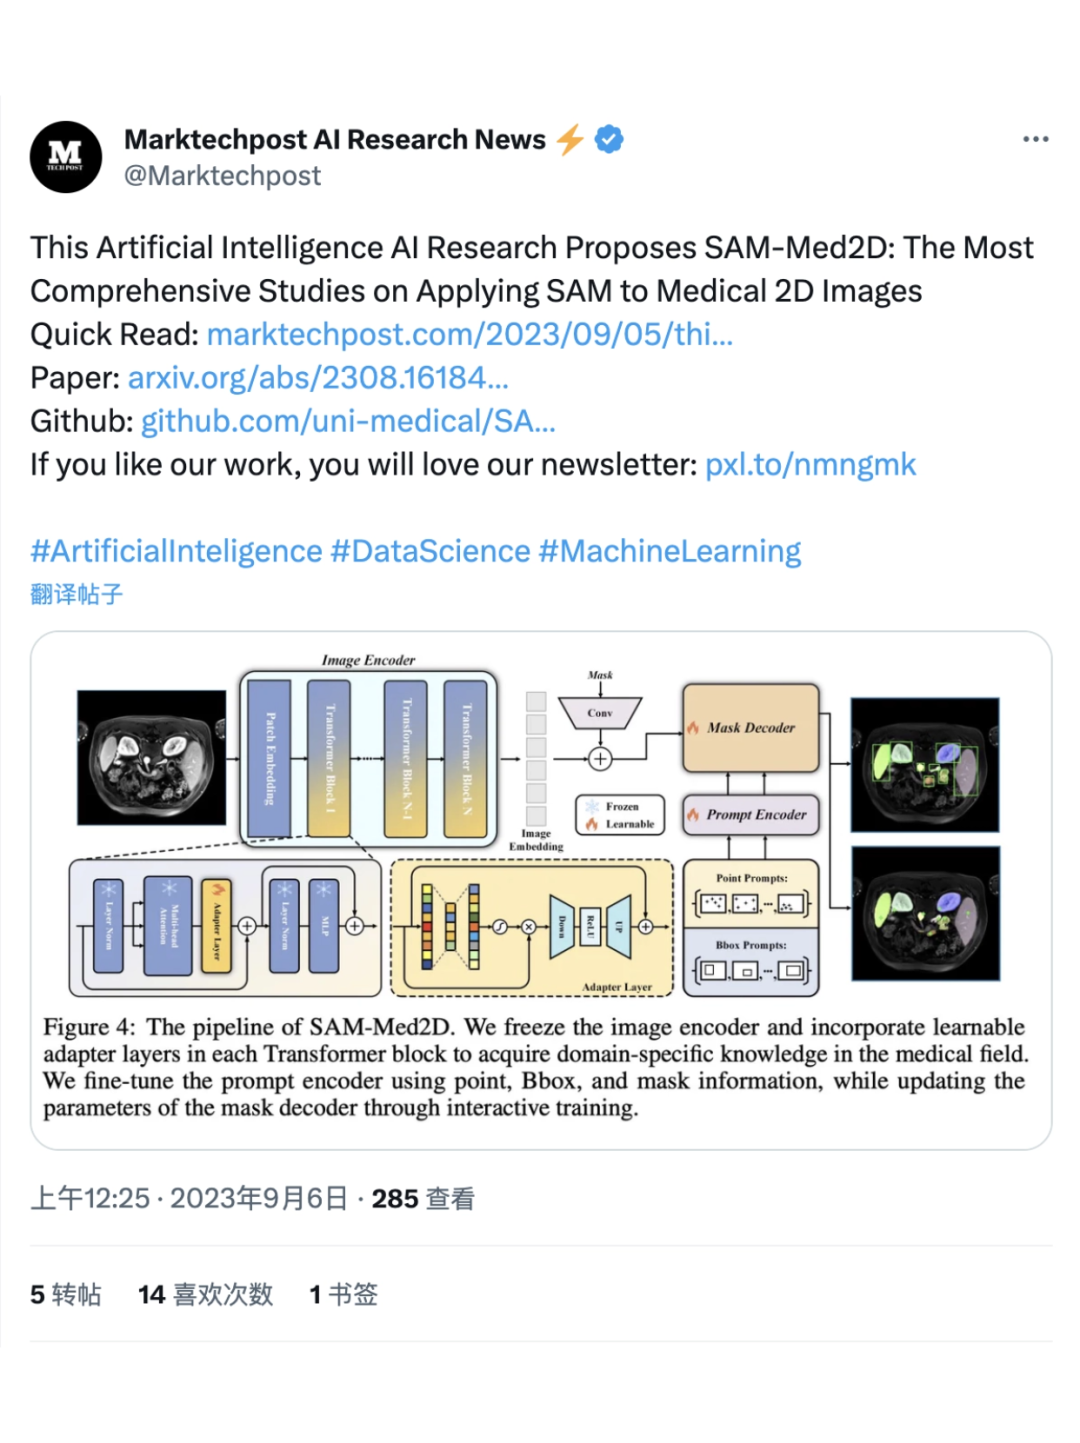Select the #MachineLearning hashtag

point(670,551)
